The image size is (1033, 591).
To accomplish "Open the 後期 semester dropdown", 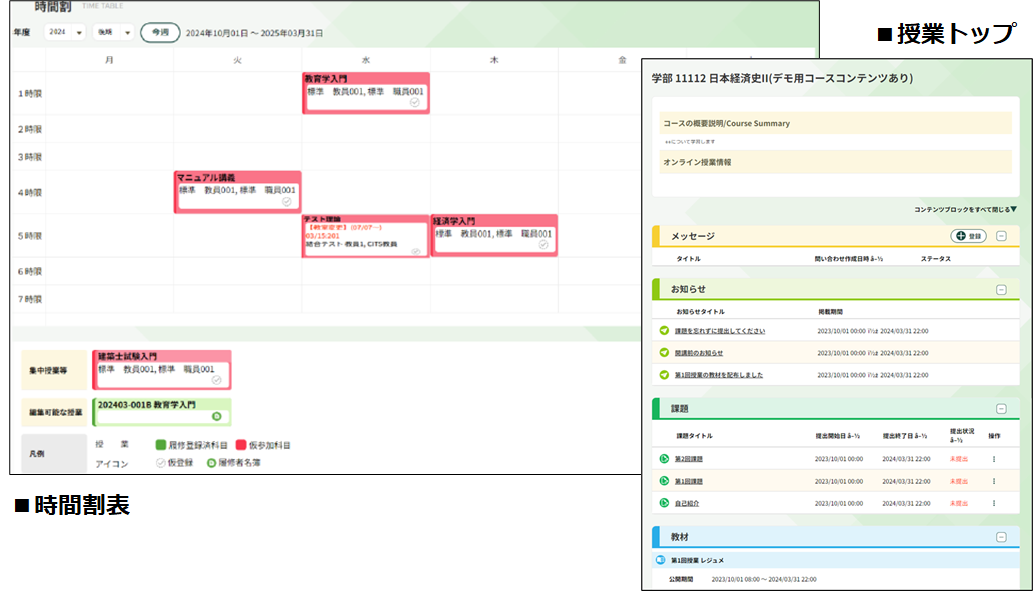I will 113,33.
